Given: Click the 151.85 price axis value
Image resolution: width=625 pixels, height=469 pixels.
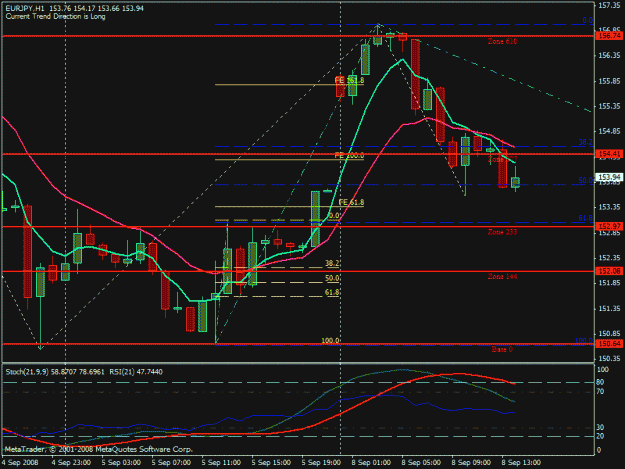Looking at the screenshot, I should pos(609,283).
